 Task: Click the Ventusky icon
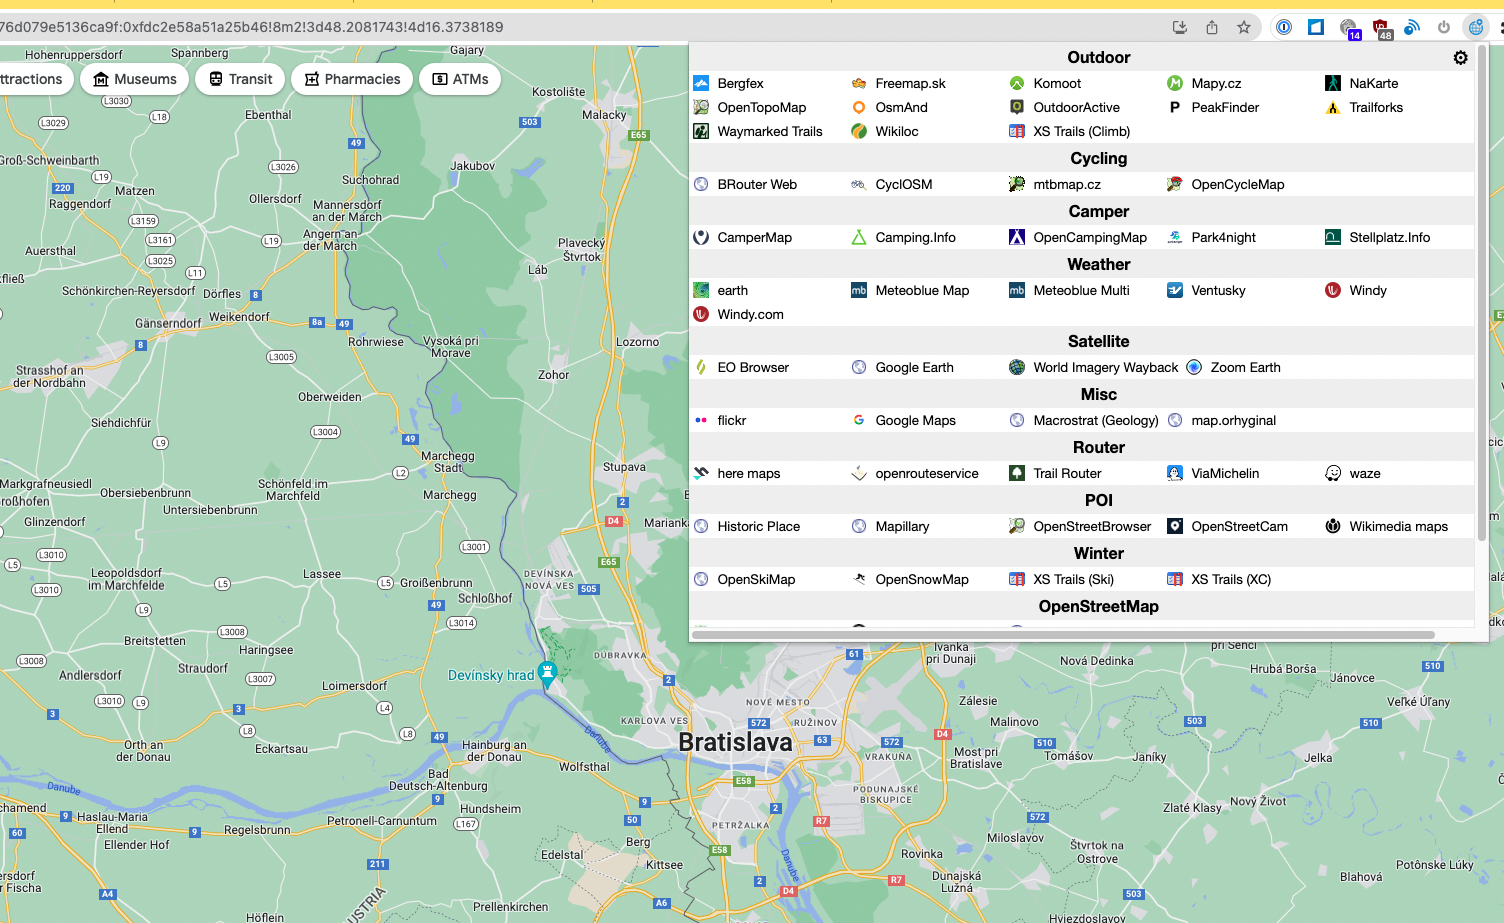(x=1175, y=290)
